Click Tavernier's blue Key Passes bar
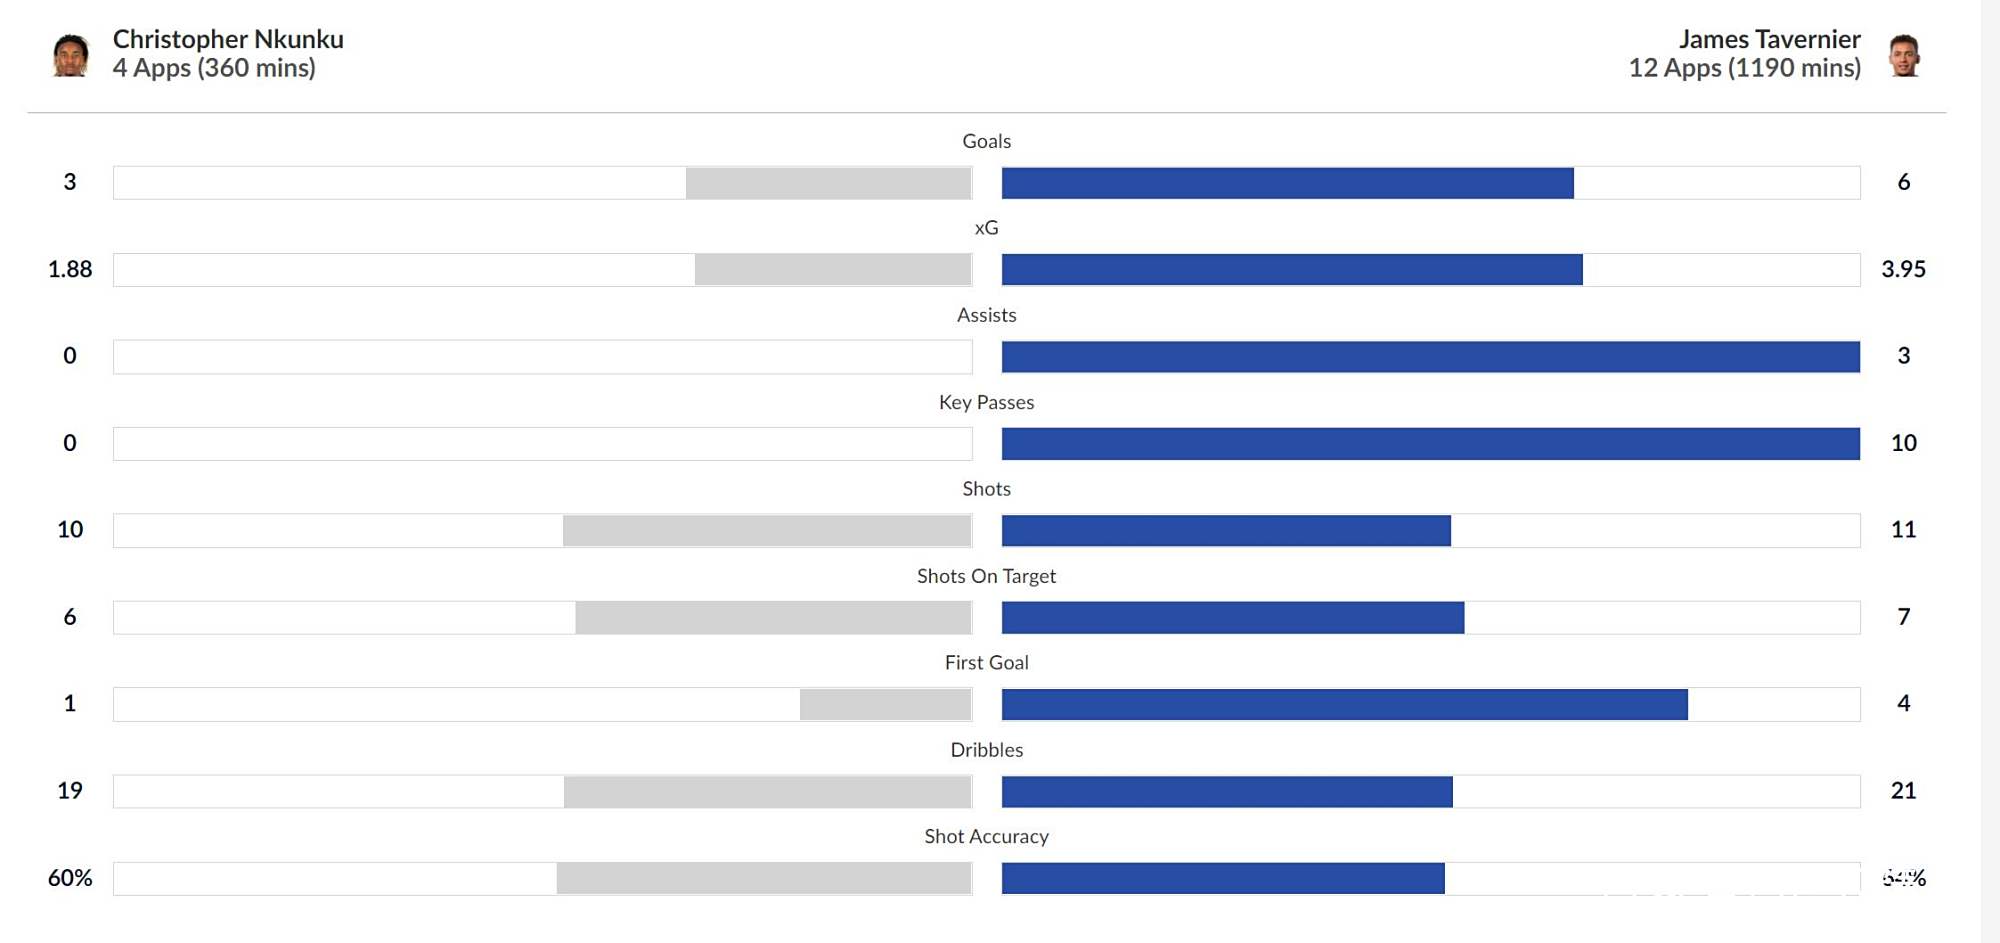The image size is (2000, 943). coord(1430,444)
